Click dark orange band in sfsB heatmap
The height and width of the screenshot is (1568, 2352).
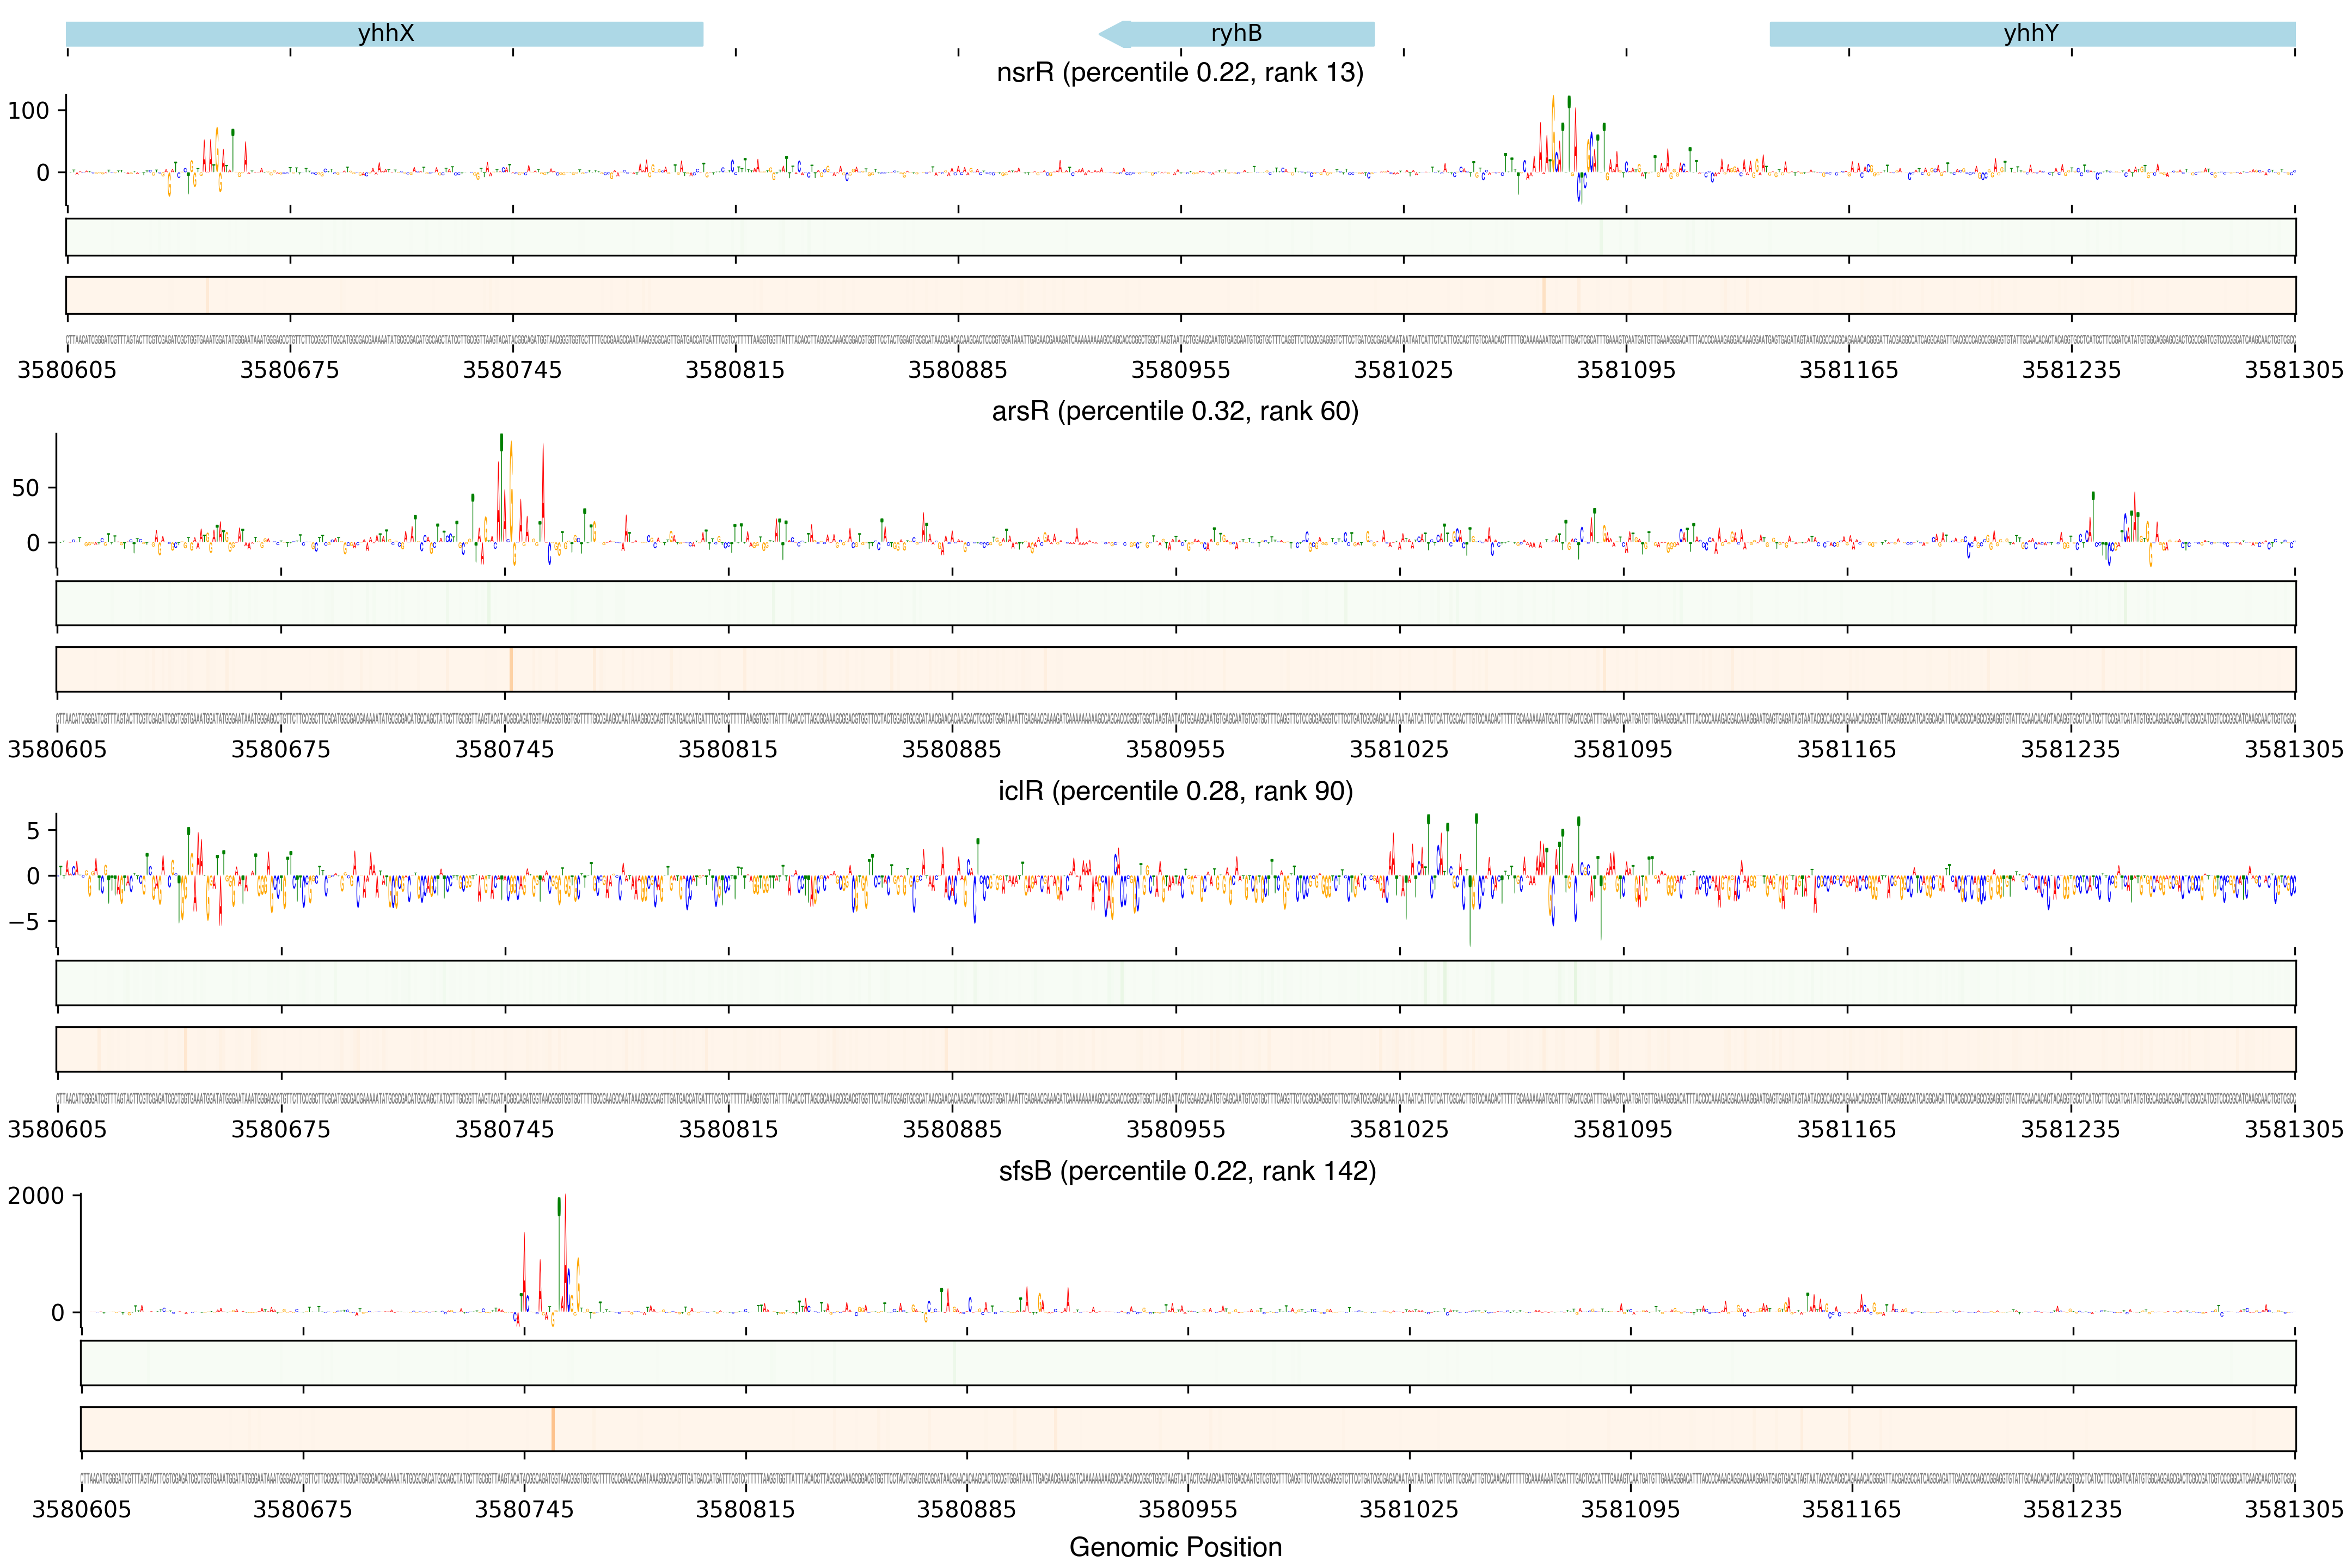552,1429
